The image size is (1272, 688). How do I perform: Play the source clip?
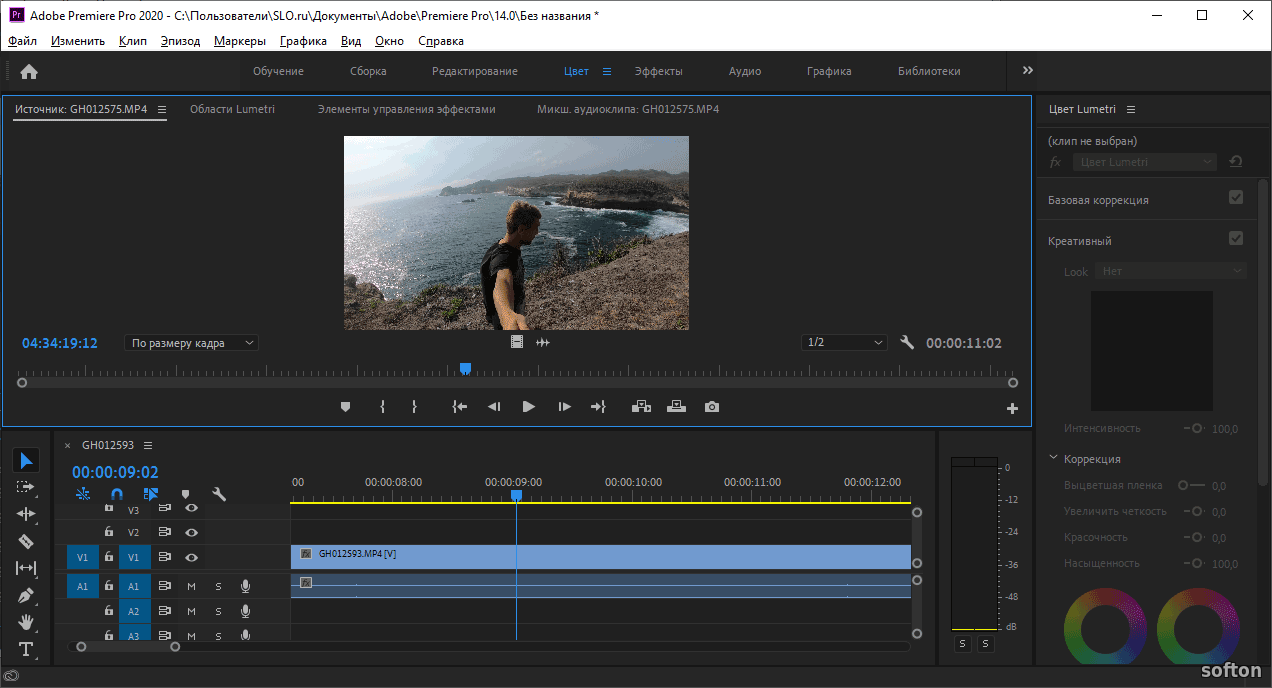tap(528, 407)
